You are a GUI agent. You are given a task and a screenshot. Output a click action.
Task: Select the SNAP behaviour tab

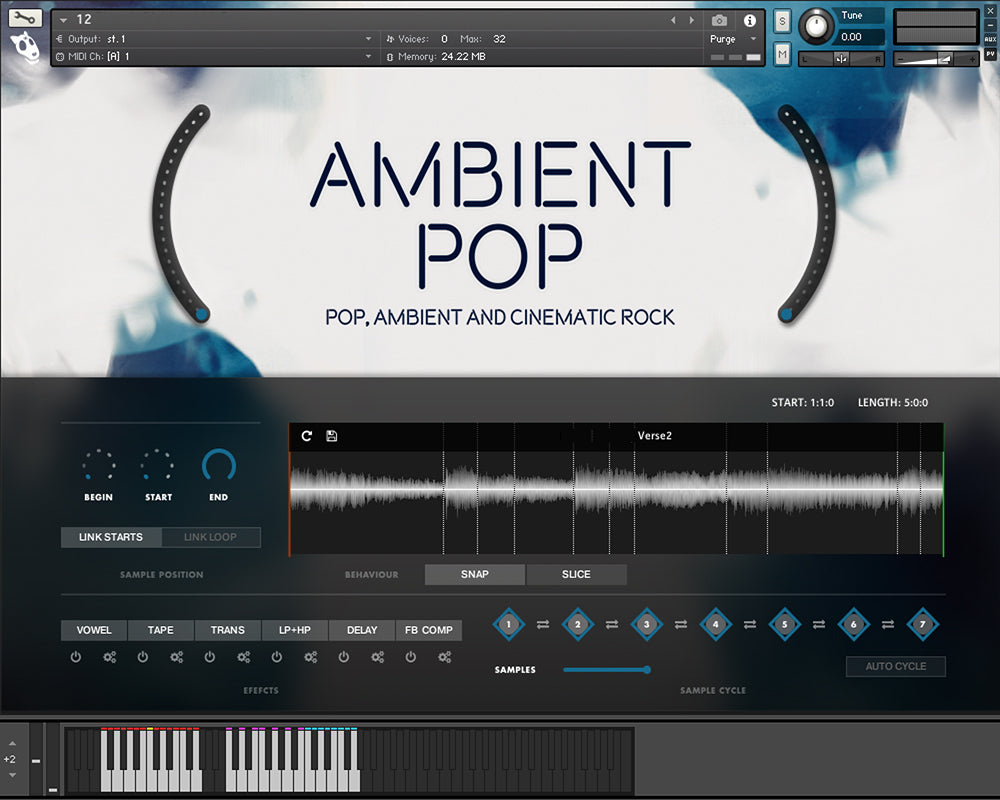pyautogui.click(x=475, y=574)
